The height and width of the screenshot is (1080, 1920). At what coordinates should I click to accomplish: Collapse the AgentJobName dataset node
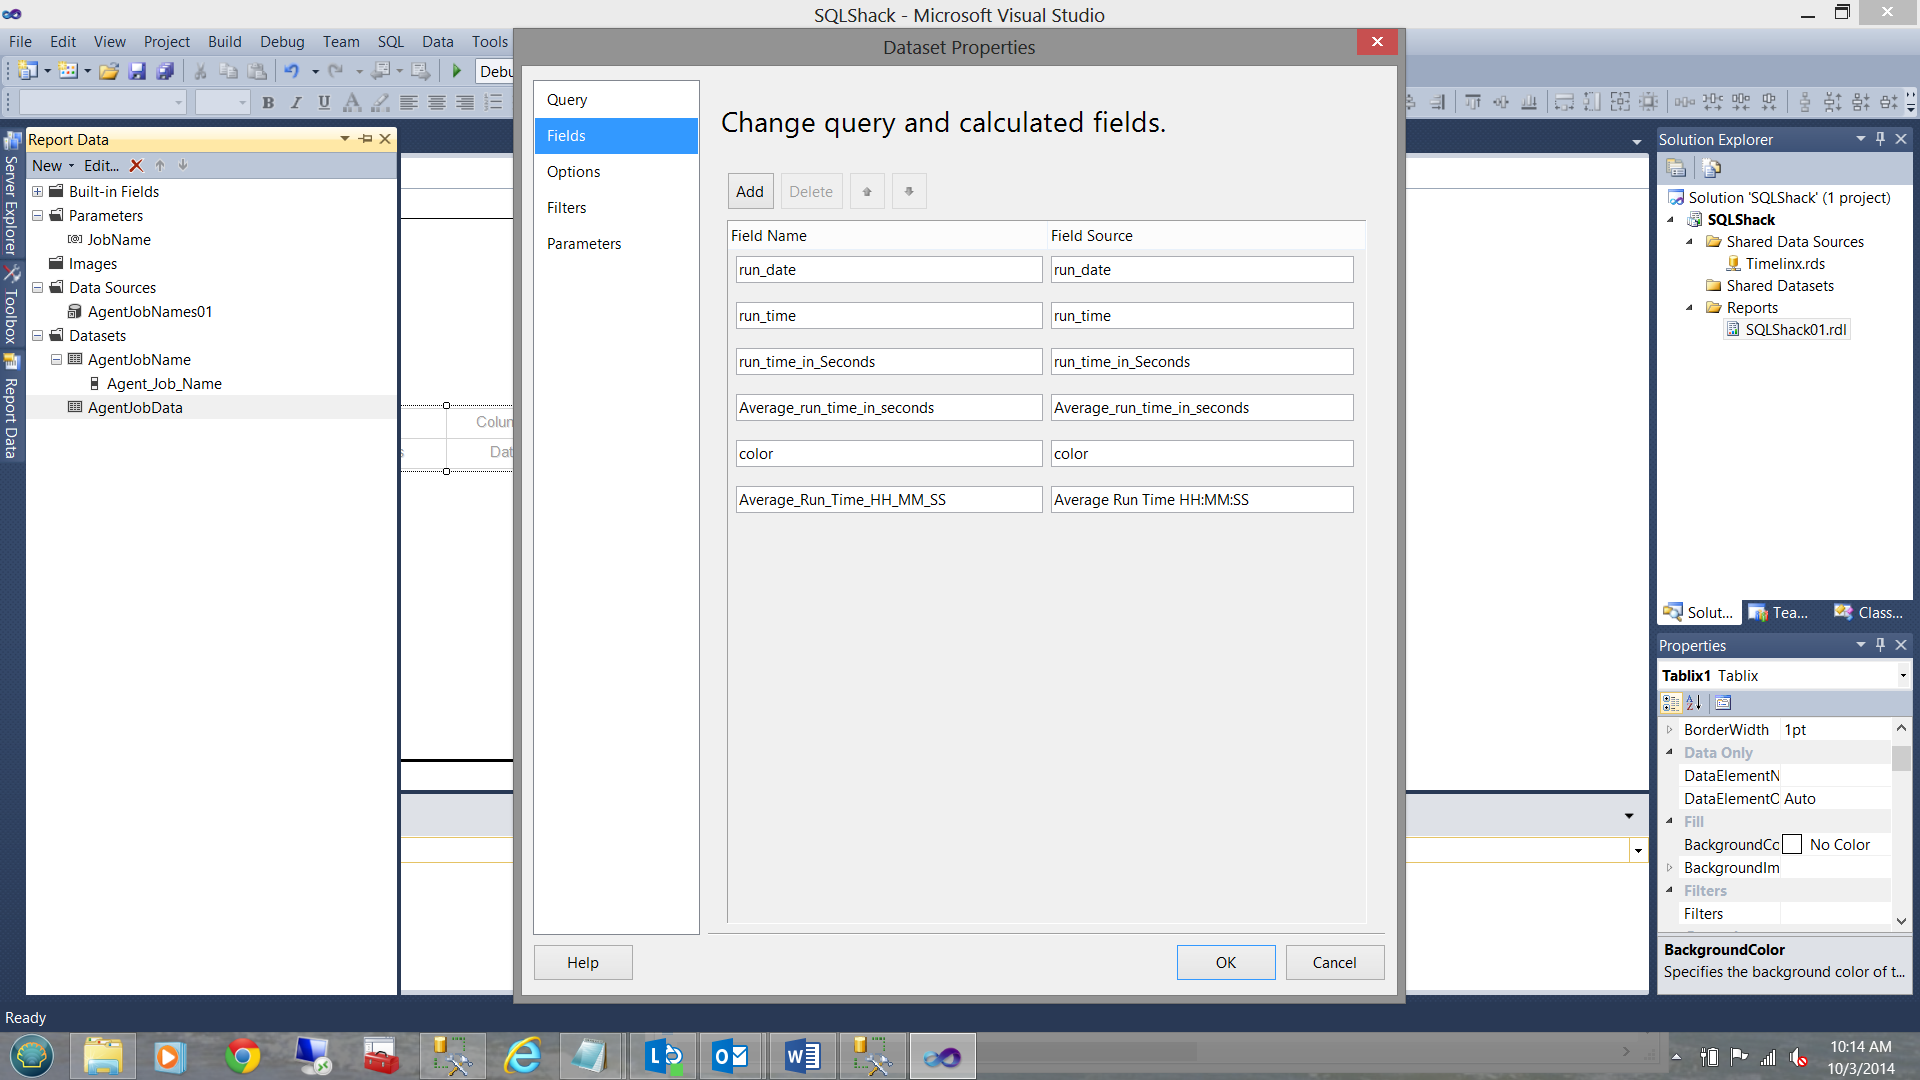tap(57, 360)
